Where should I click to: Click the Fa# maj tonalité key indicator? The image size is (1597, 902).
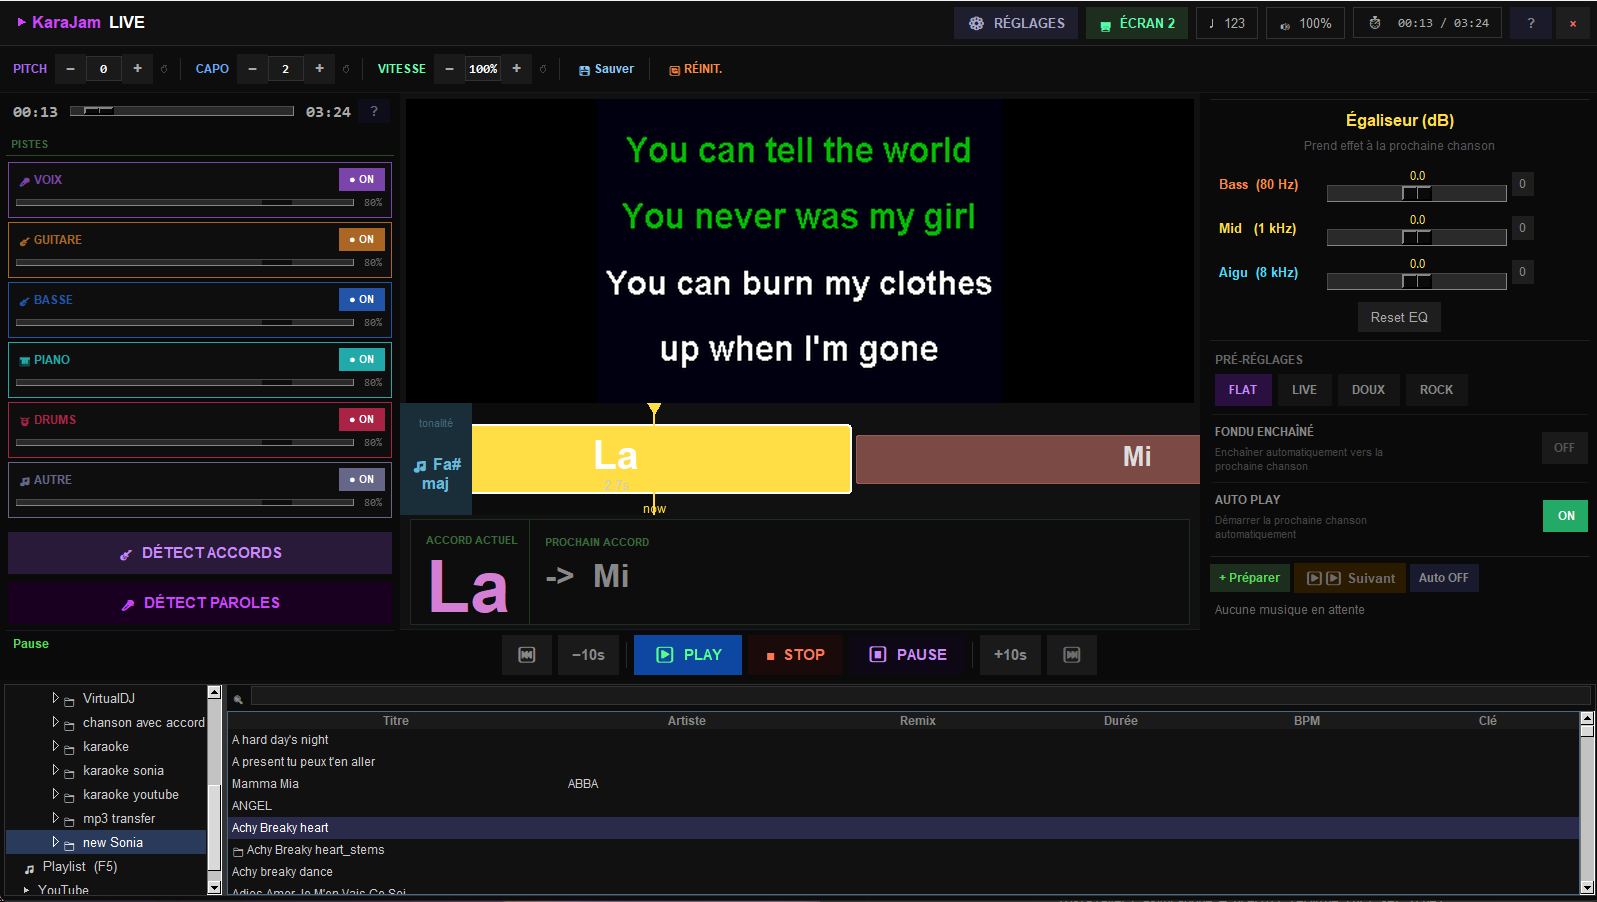(436, 474)
